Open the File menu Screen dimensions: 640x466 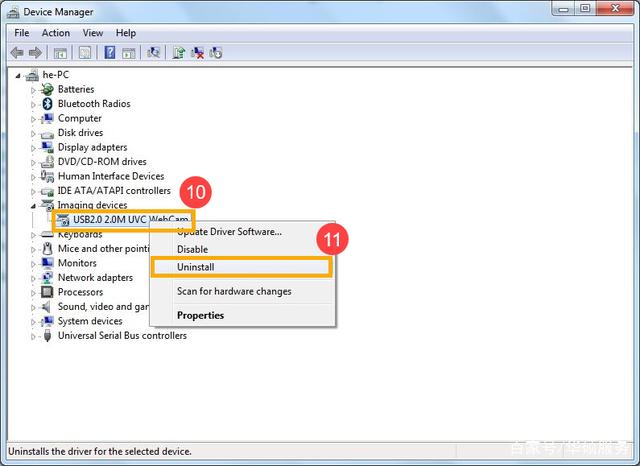22,33
